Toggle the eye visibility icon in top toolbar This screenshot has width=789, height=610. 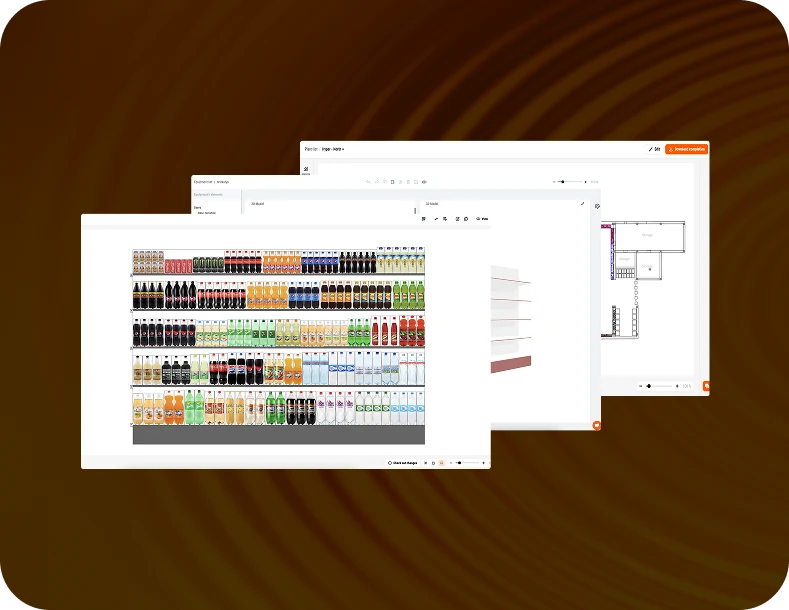pyautogui.click(x=424, y=182)
